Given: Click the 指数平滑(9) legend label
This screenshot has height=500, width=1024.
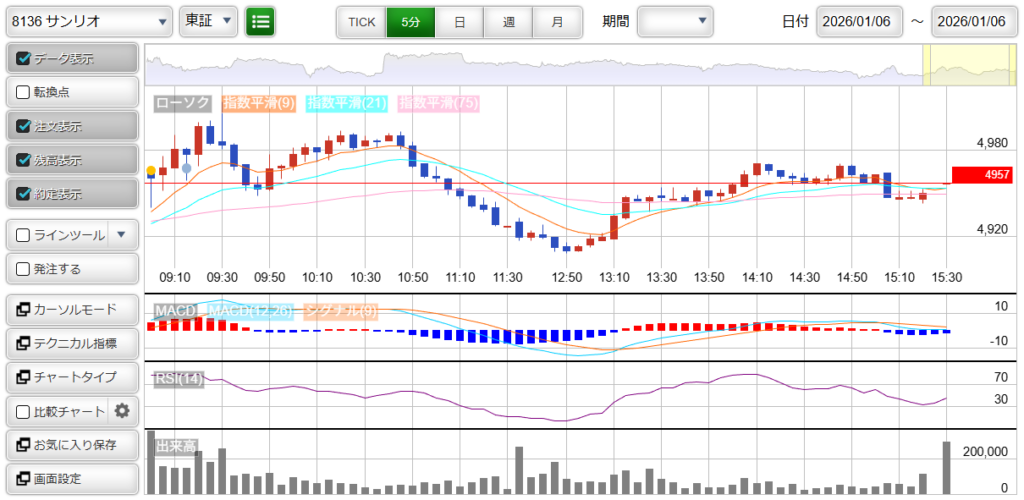Looking at the screenshot, I should pos(258,103).
